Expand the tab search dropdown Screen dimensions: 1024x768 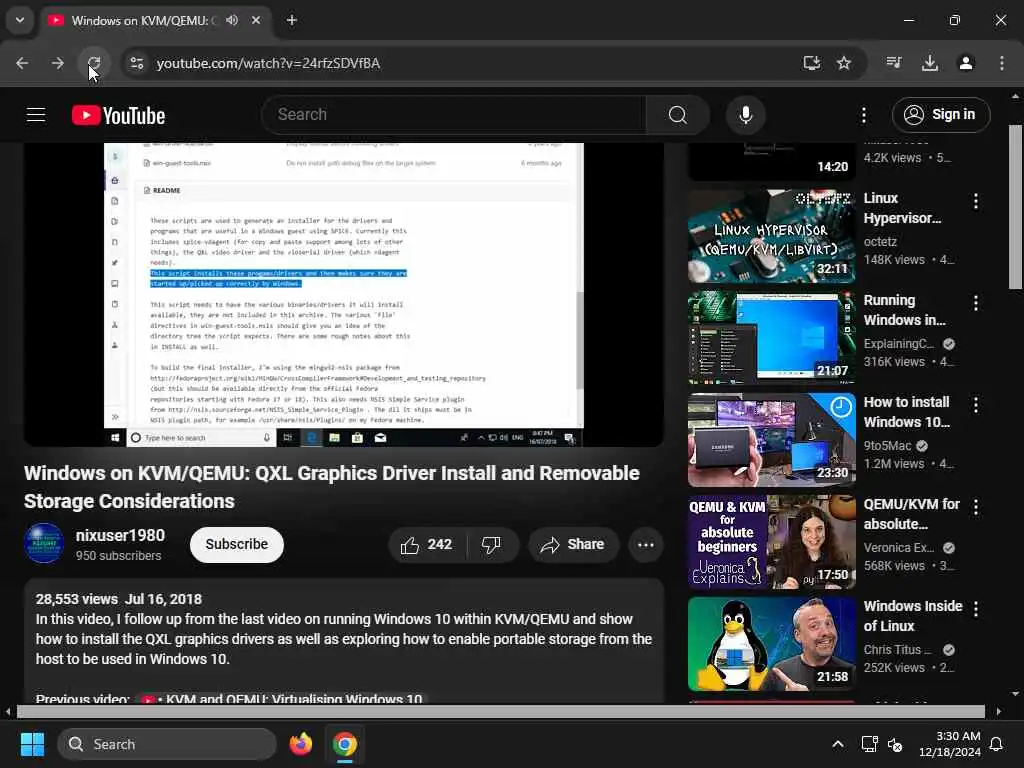click(20, 20)
